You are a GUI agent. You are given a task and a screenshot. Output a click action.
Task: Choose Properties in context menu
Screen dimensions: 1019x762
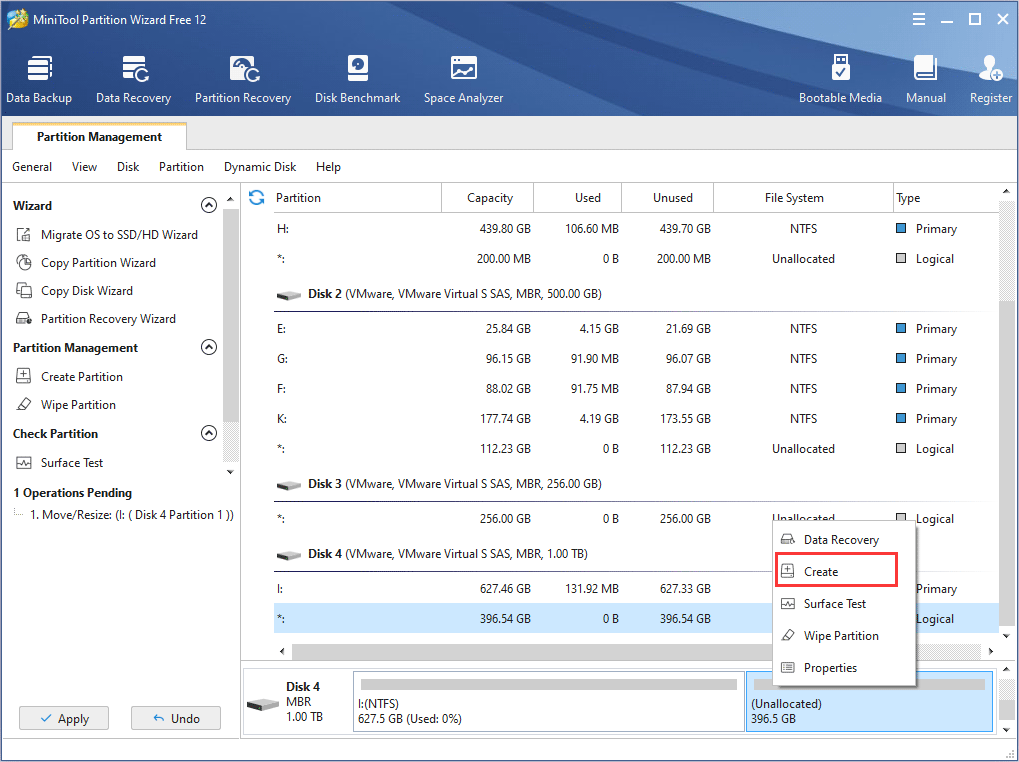(844, 667)
